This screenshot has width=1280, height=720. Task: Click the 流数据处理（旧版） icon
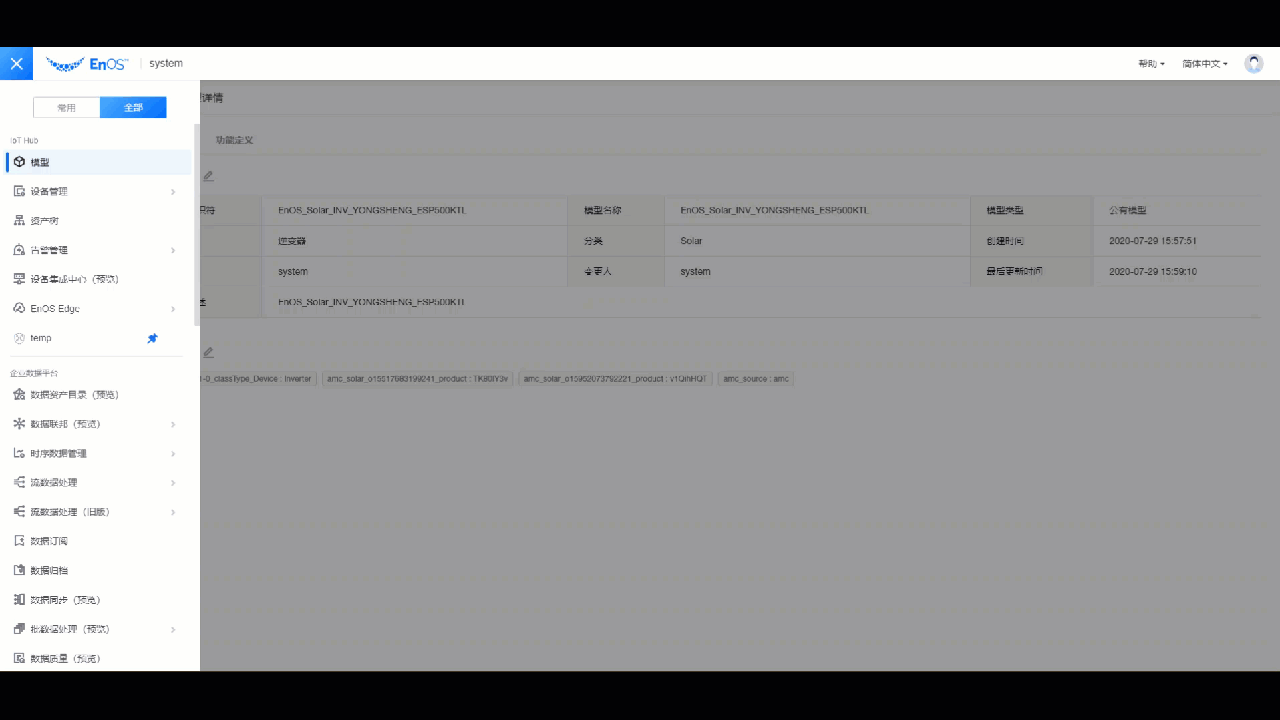click(x=19, y=511)
